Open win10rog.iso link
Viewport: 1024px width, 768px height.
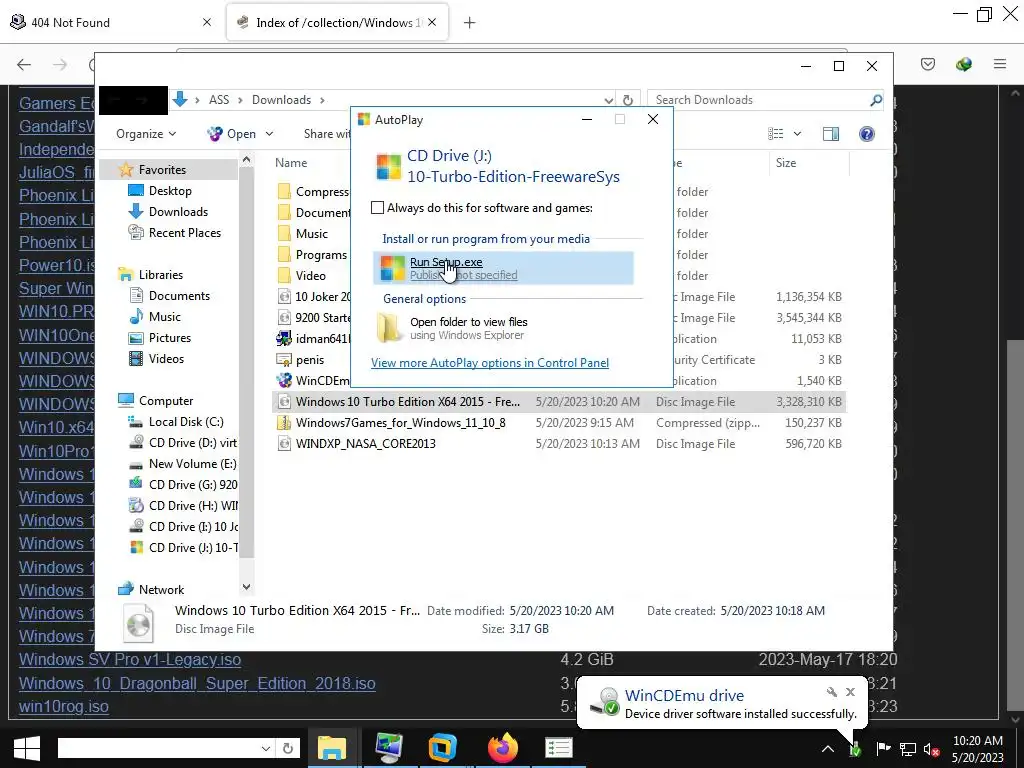[x=63, y=706]
